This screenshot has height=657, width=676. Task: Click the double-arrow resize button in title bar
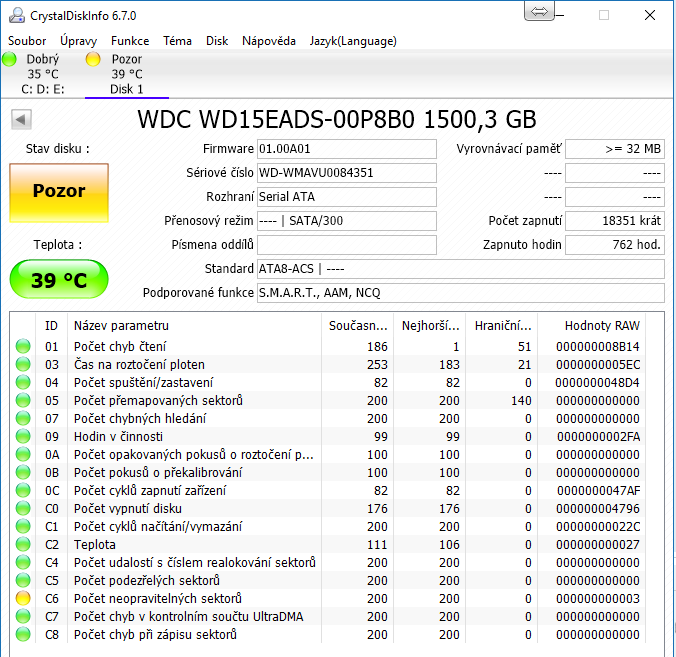pos(539,11)
